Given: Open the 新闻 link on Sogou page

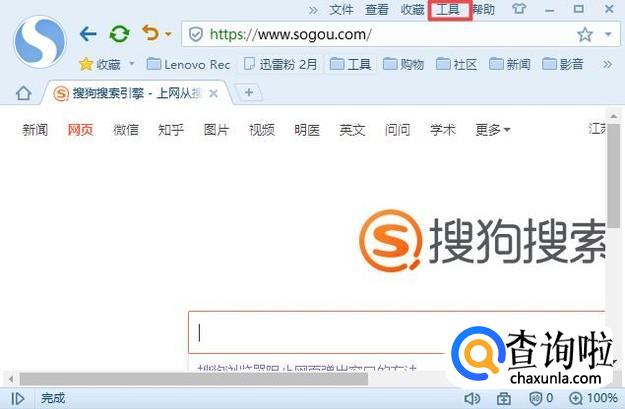Looking at the screenshot, I should click(35, 130).
